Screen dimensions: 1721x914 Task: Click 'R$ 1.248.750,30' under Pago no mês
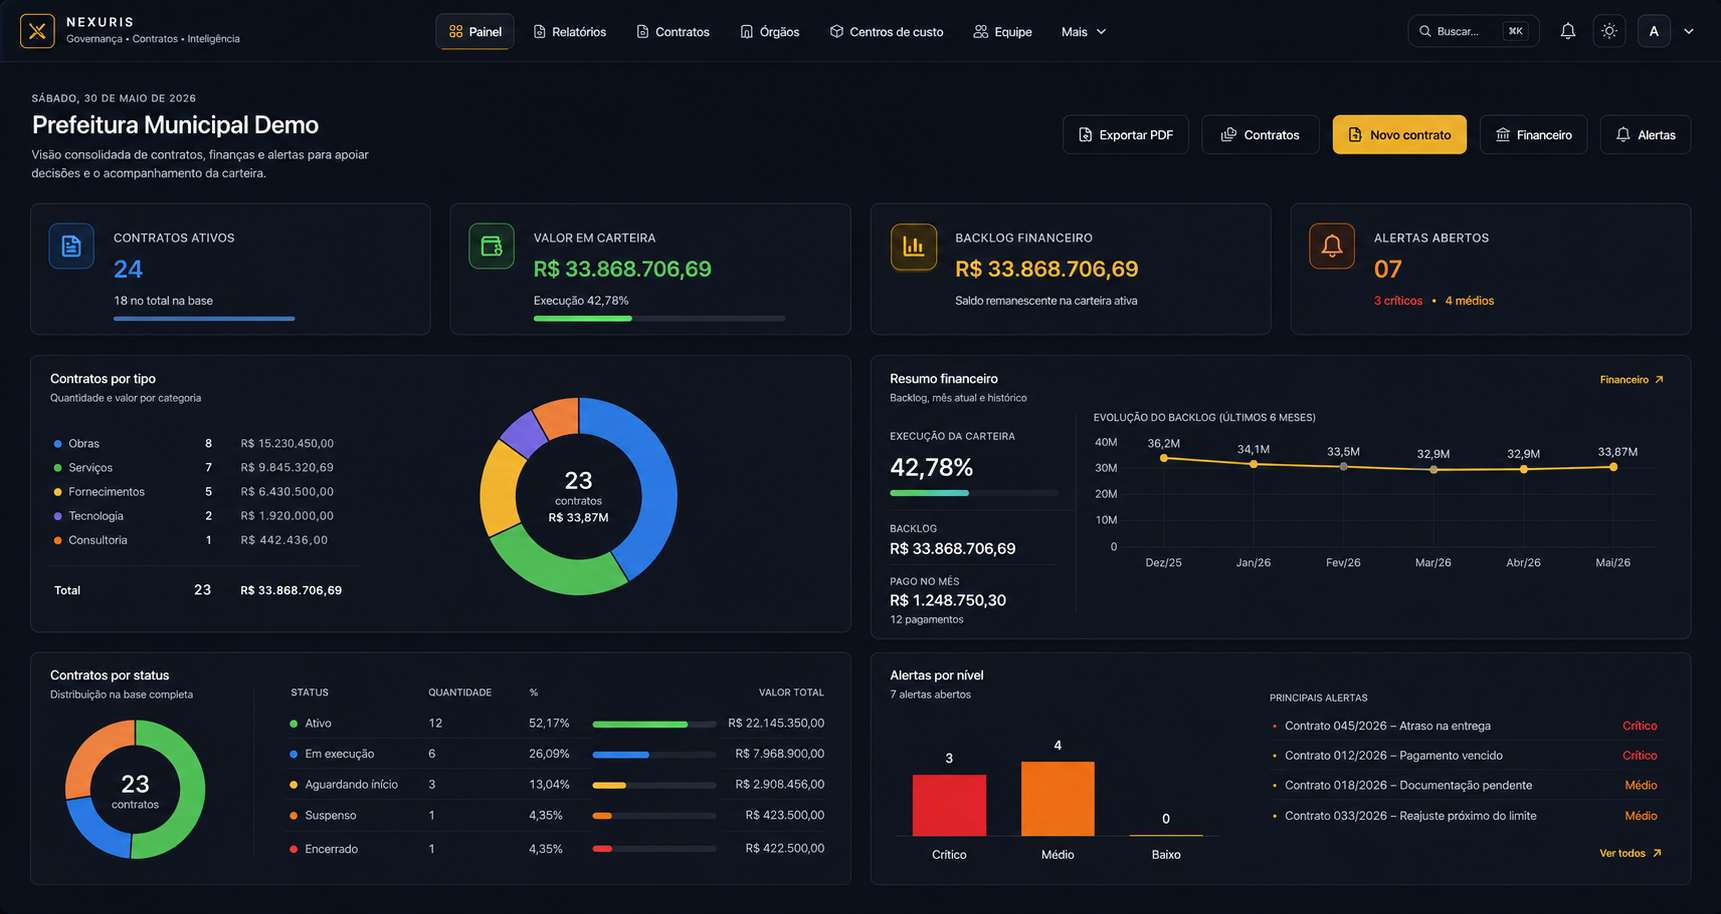click(948, 600)
